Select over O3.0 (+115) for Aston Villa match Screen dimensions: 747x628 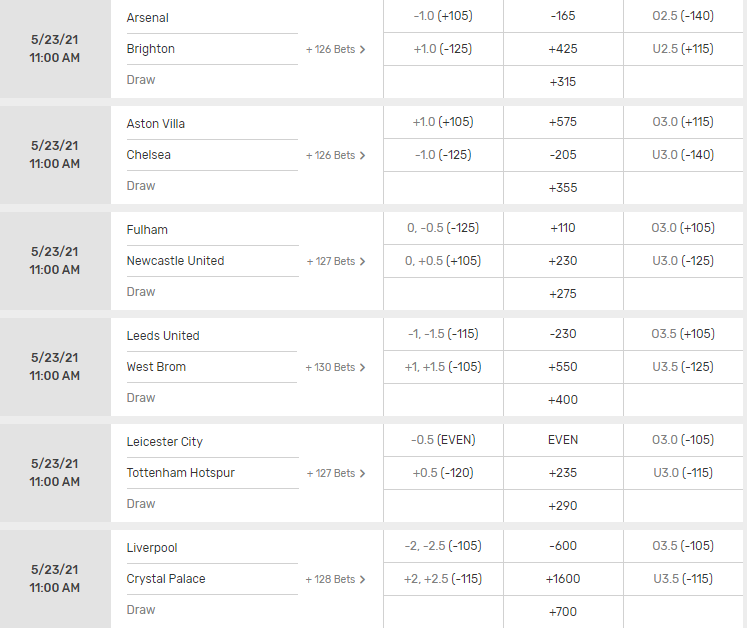[x=683, y=122]
